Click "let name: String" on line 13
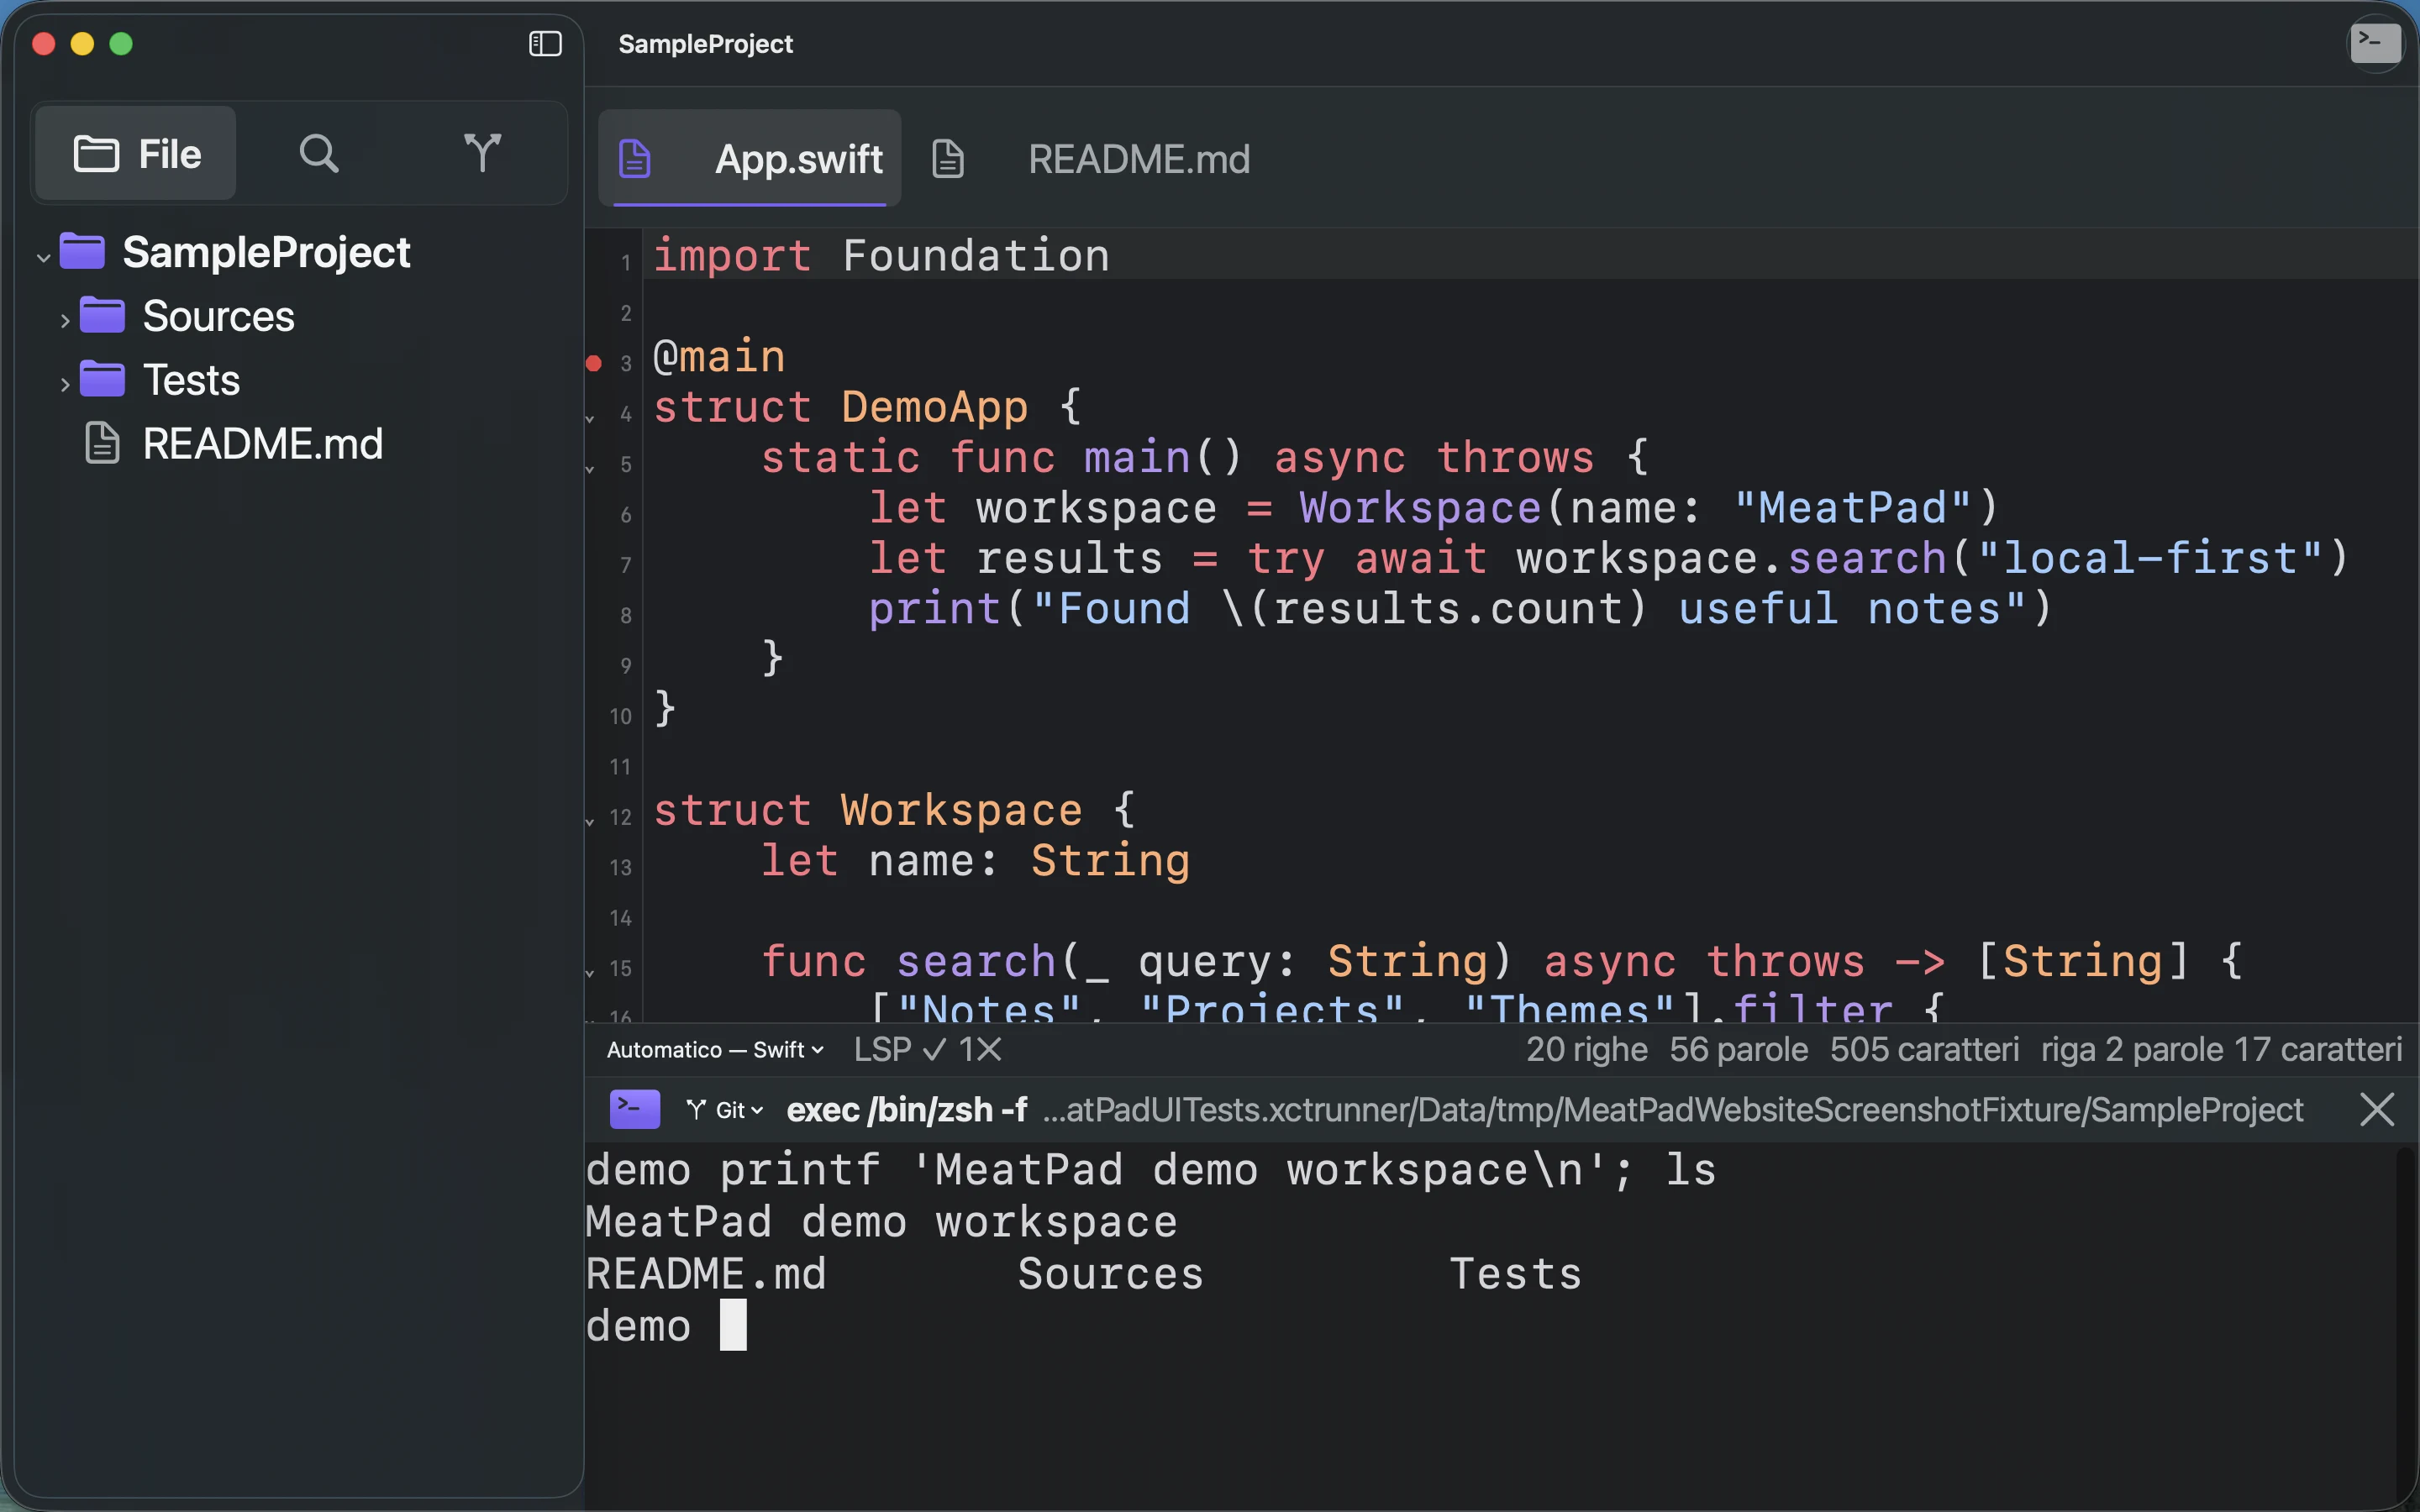The height and width of the screenshot is (1512, 2420). (975, 861)
